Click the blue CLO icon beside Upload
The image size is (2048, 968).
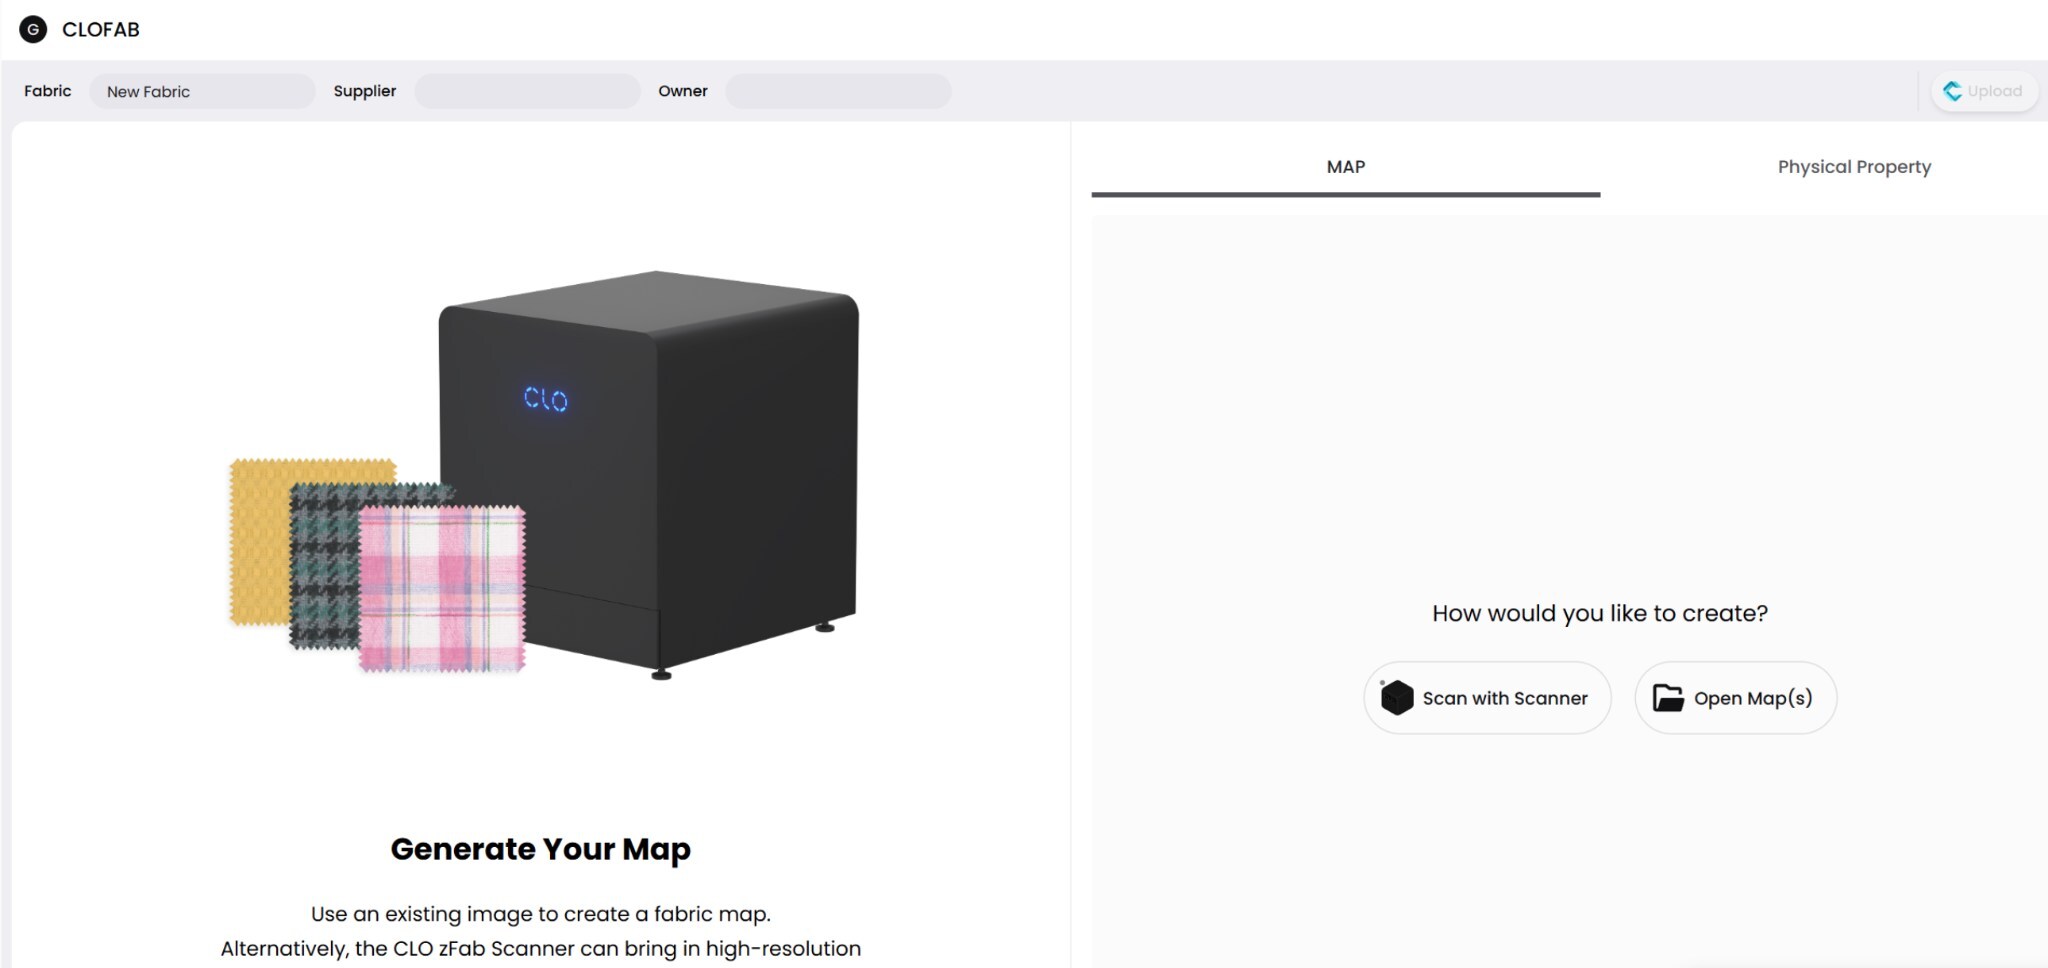tap(1952, 91)
